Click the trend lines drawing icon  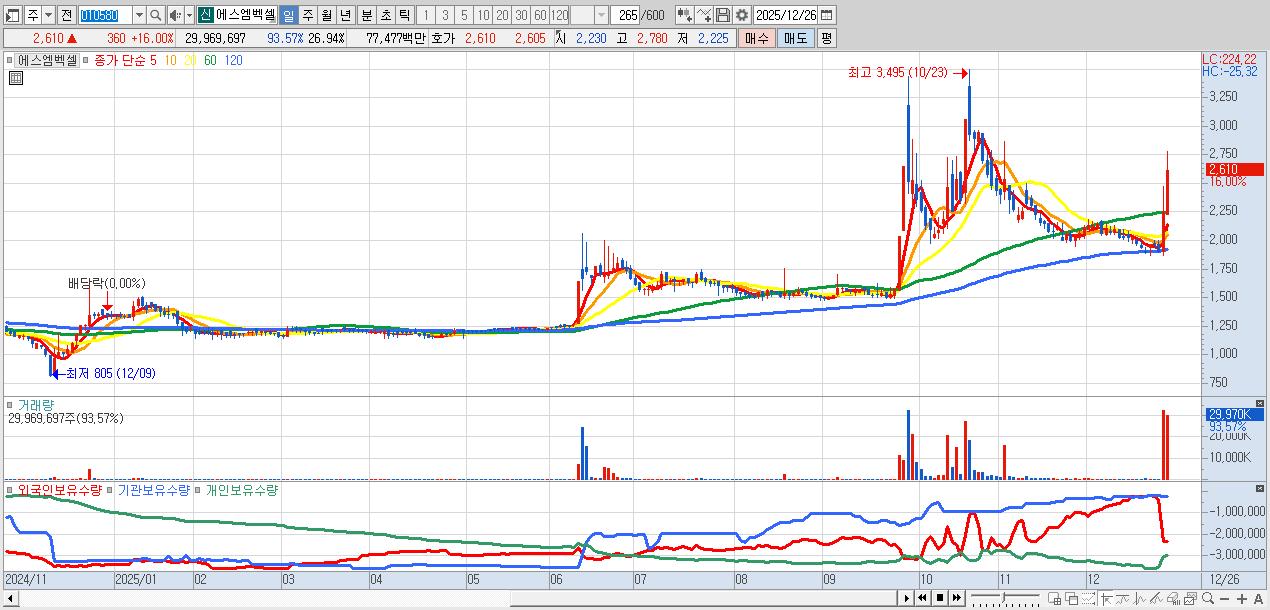click(x=1157, y=598)
